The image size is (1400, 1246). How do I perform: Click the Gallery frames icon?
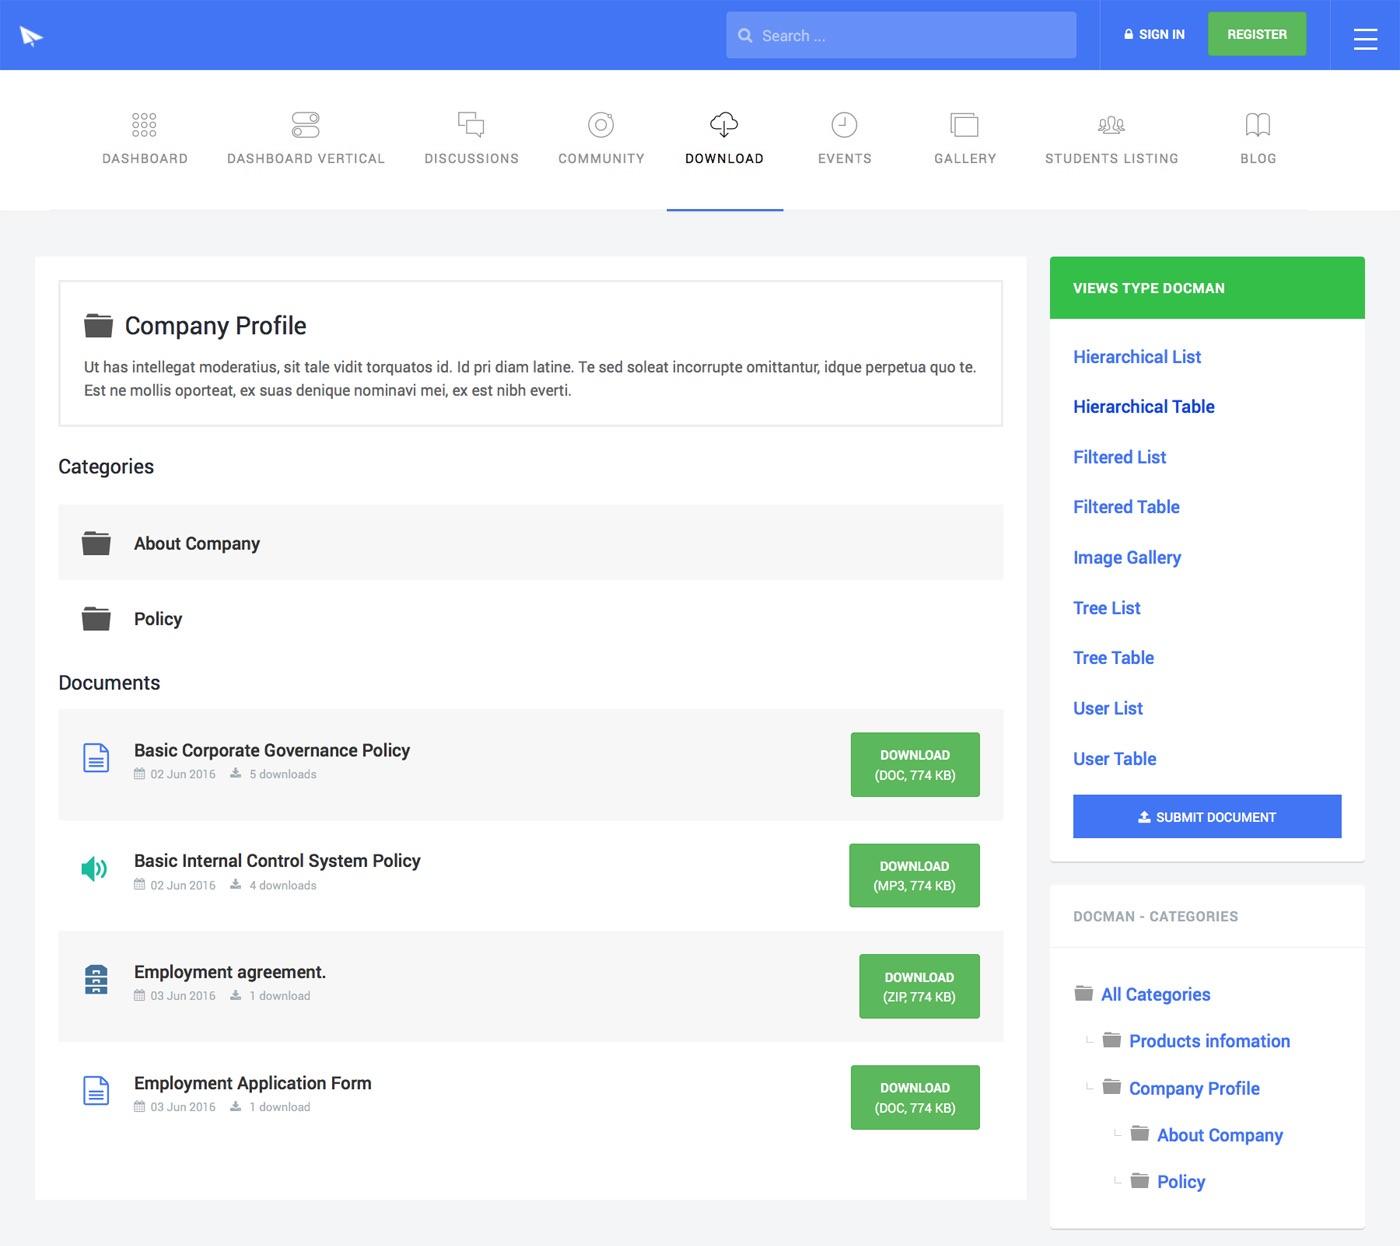[964, 125]
